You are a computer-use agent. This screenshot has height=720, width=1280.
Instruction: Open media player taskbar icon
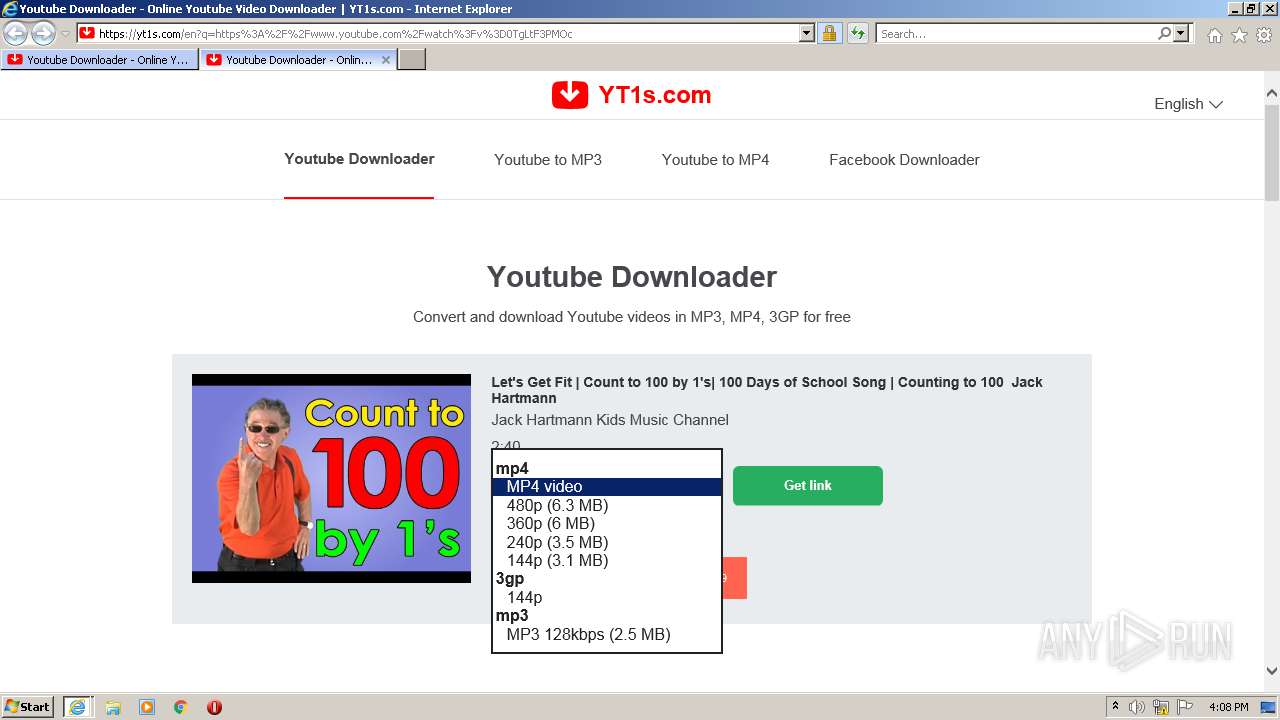(147, 707)
